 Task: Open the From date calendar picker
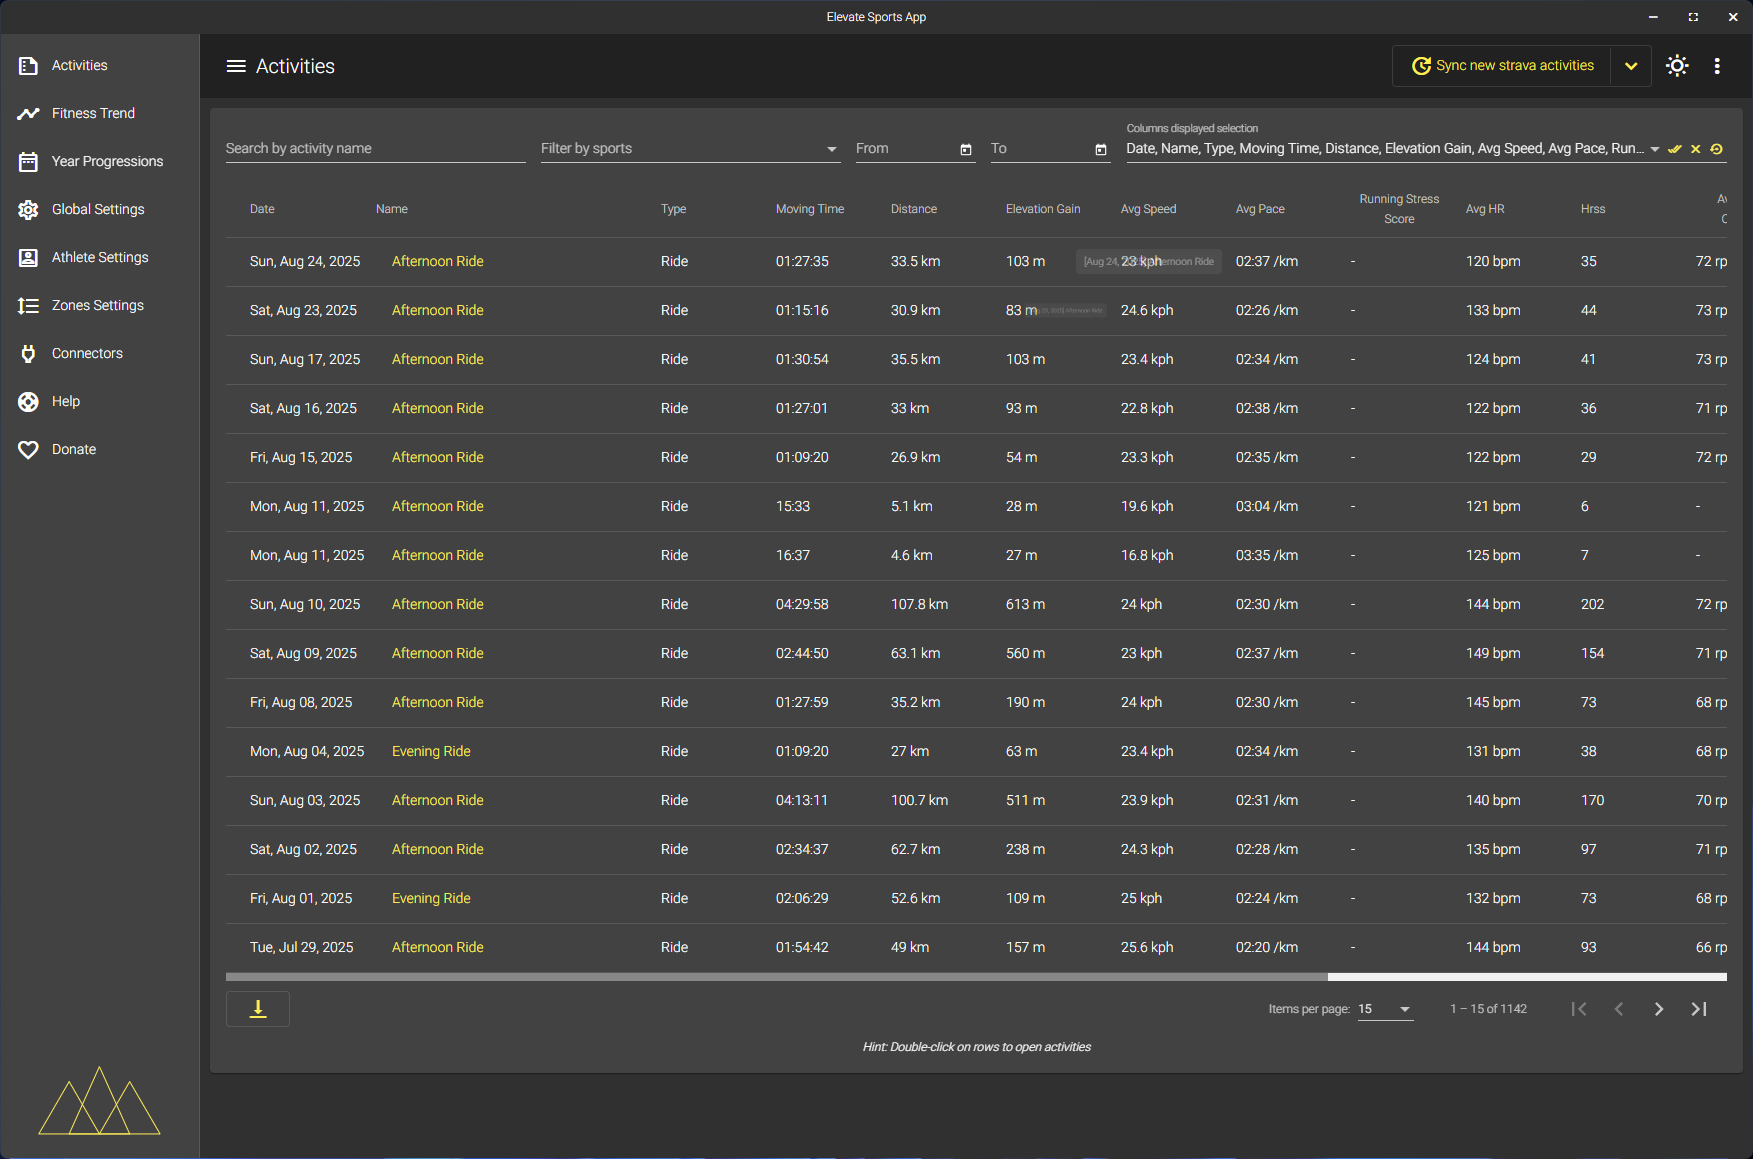(x=966, y=149)
